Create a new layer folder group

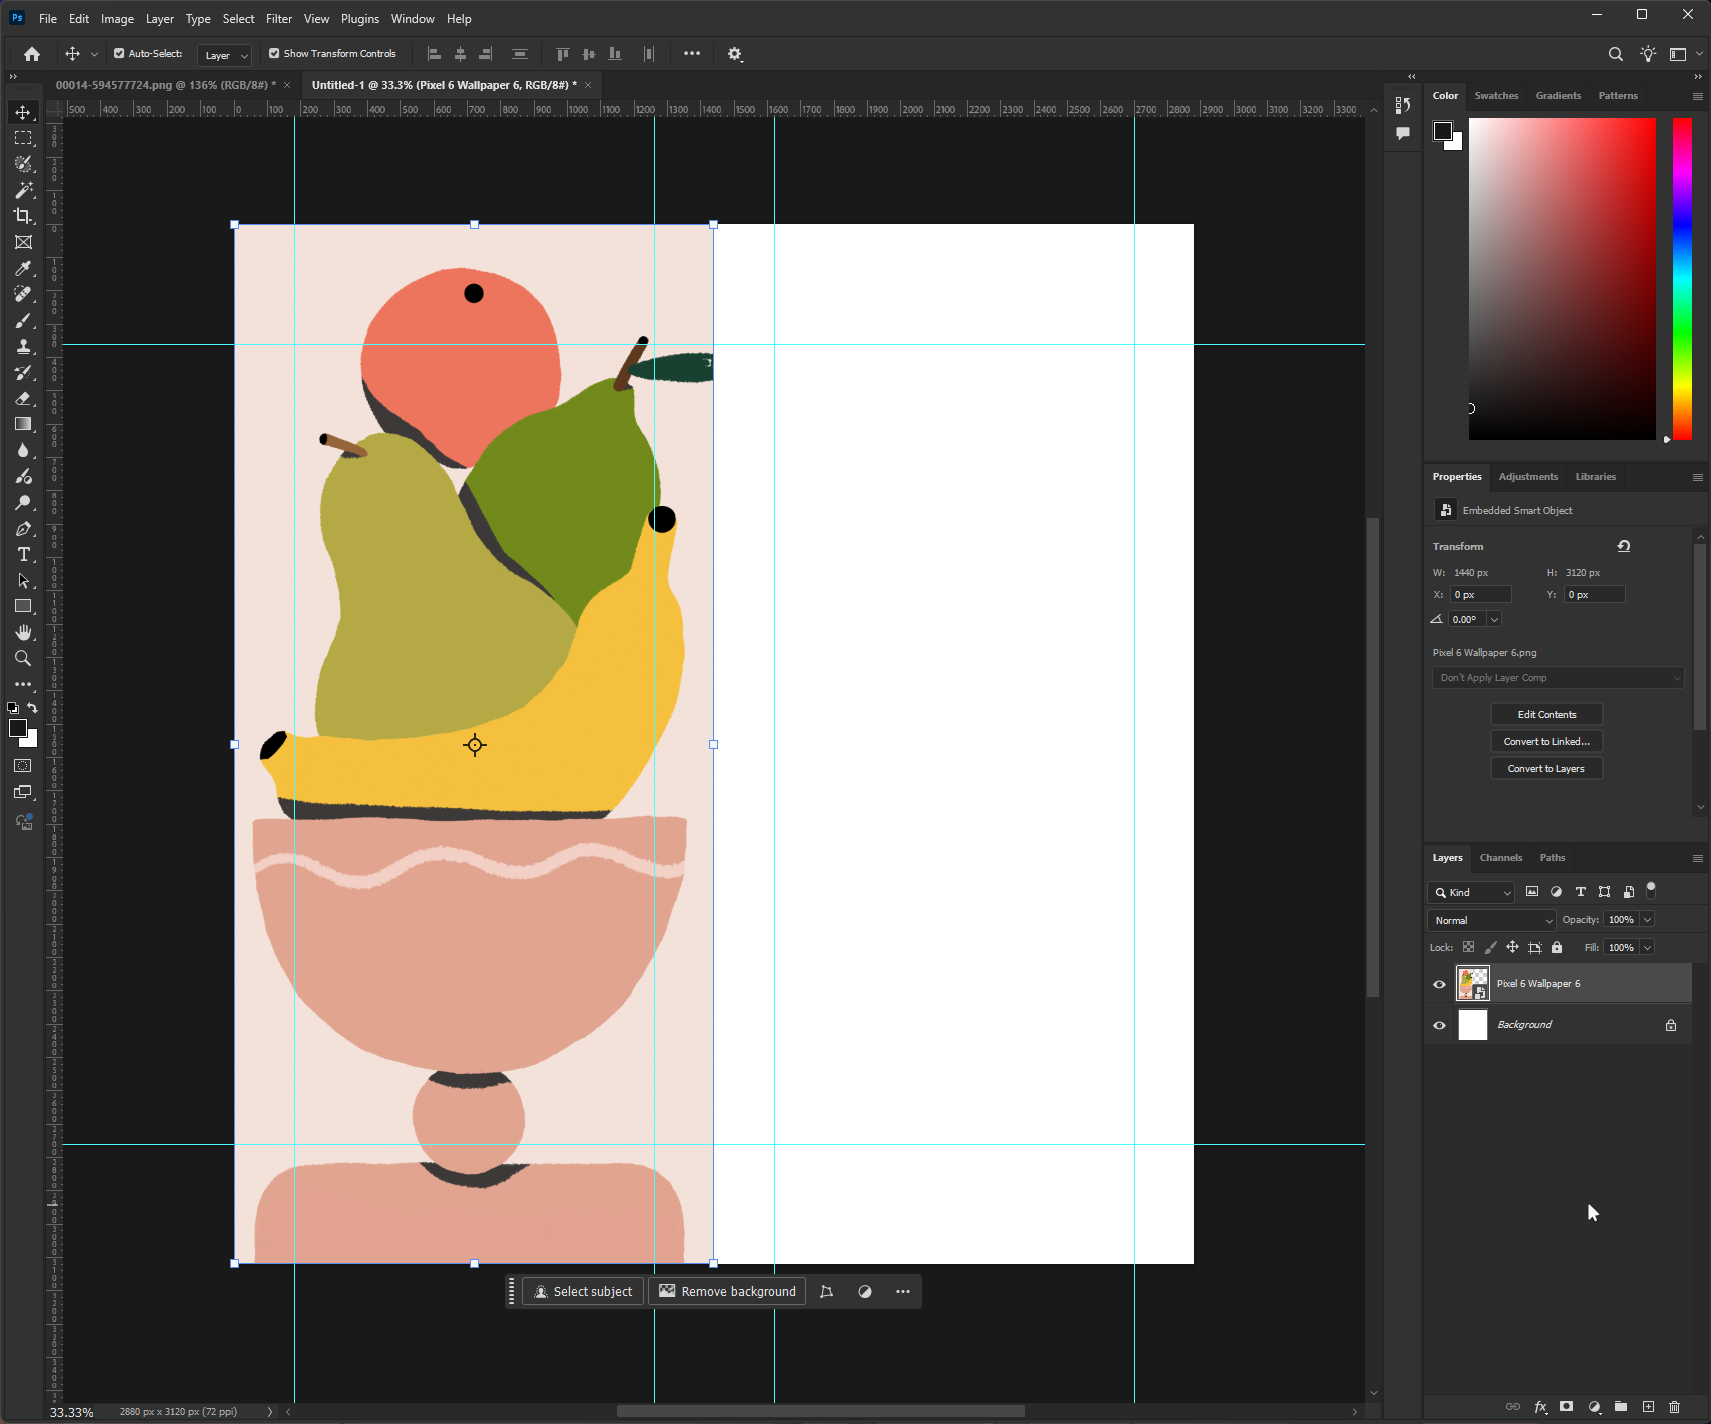(1621, 1407)
